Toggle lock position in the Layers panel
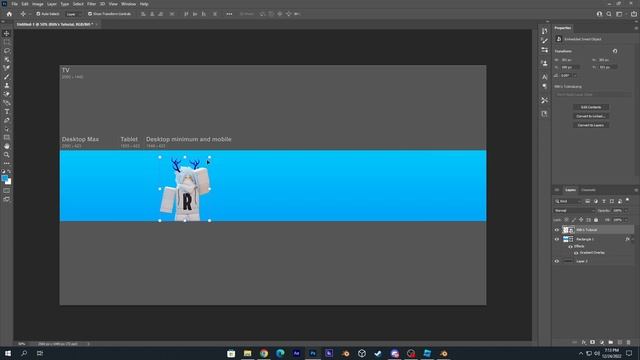Screen dimensions: 640x360 pyautogui.click(x=581, y=220)
